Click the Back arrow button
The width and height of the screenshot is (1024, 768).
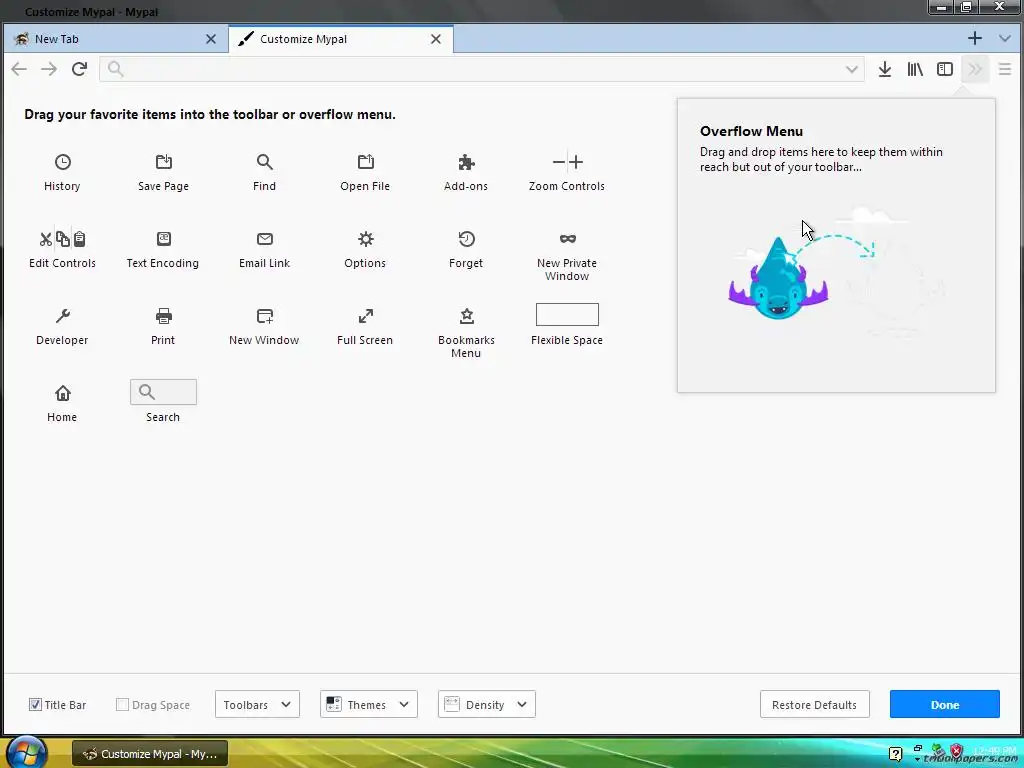click(x=19, y=69)
